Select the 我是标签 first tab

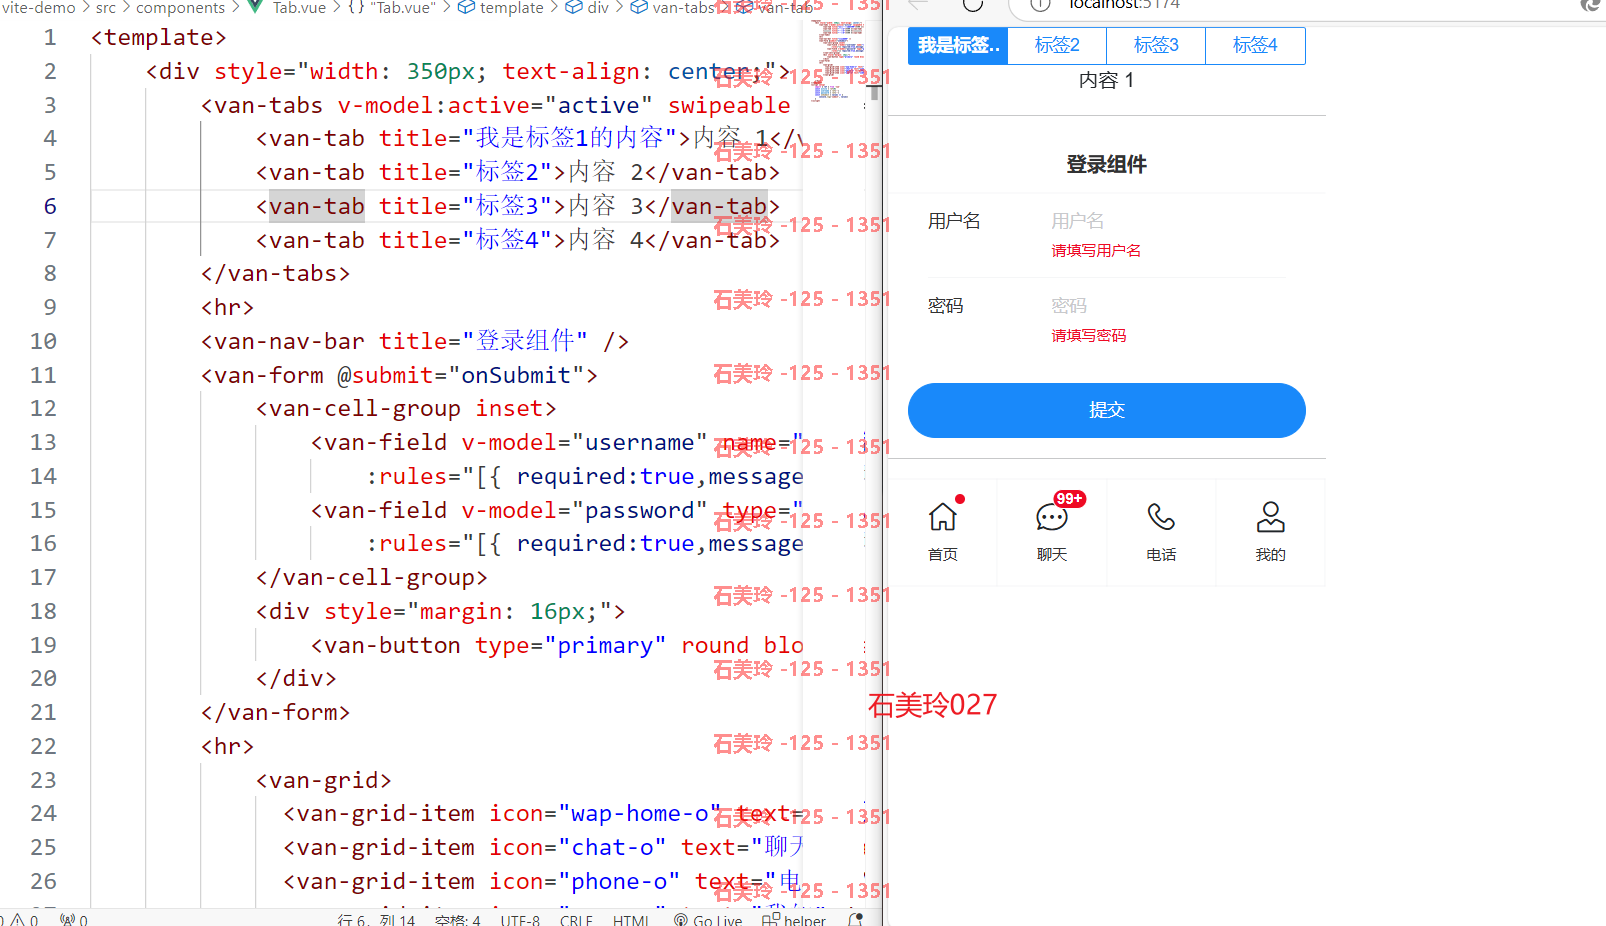click(x=958, y=45)
